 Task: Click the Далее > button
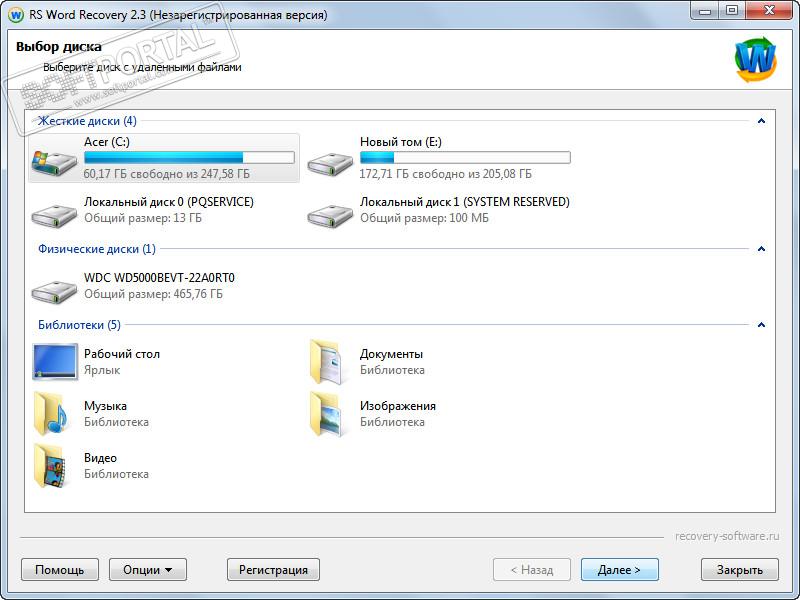tap(619, 569)
